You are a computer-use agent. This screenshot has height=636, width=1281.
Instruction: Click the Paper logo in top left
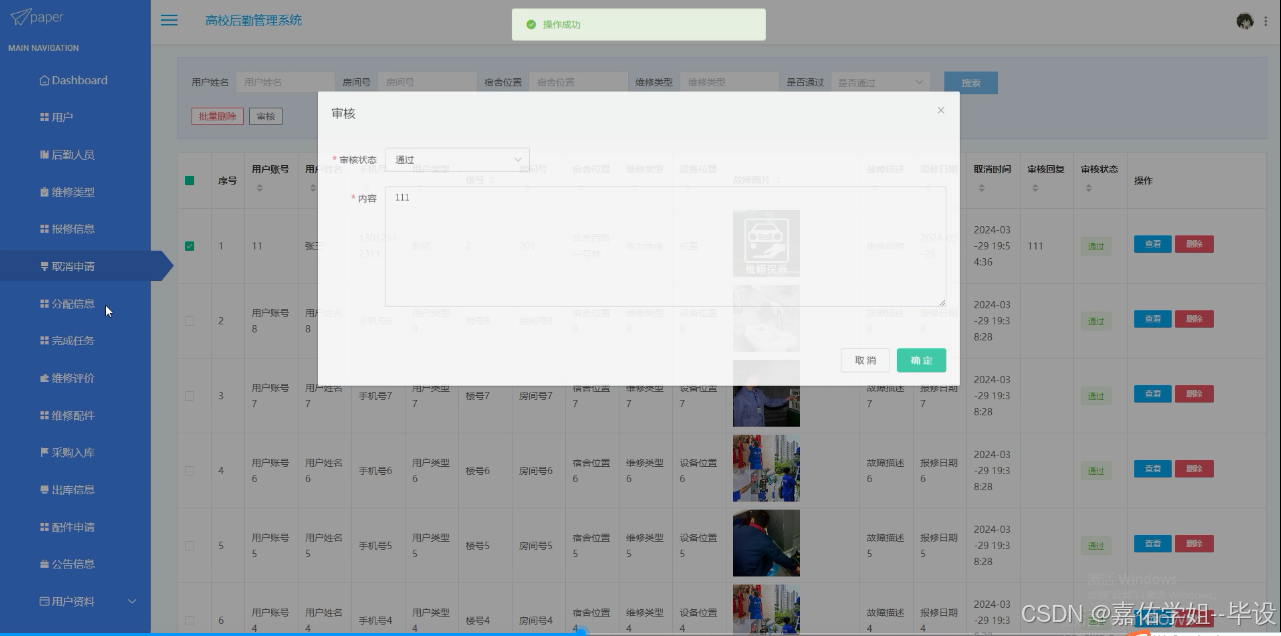tap(37, 16)
